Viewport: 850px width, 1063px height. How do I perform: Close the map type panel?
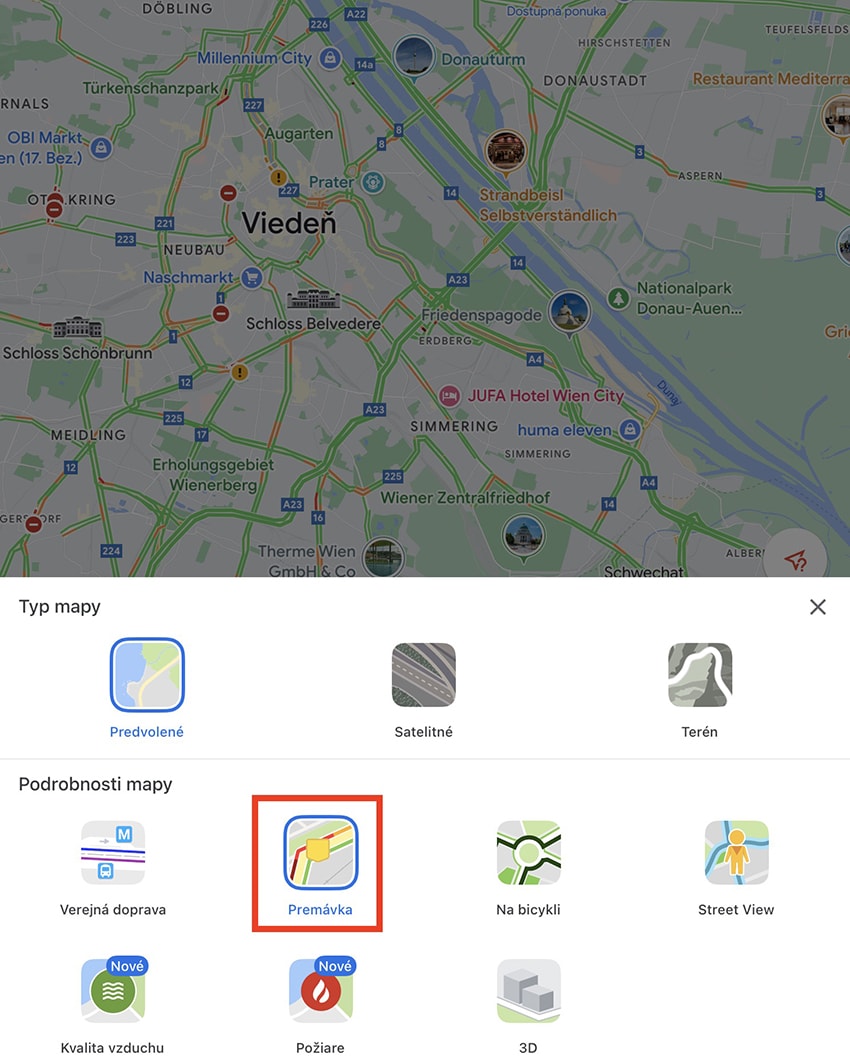pyautogui.click(x=817, y=607)
